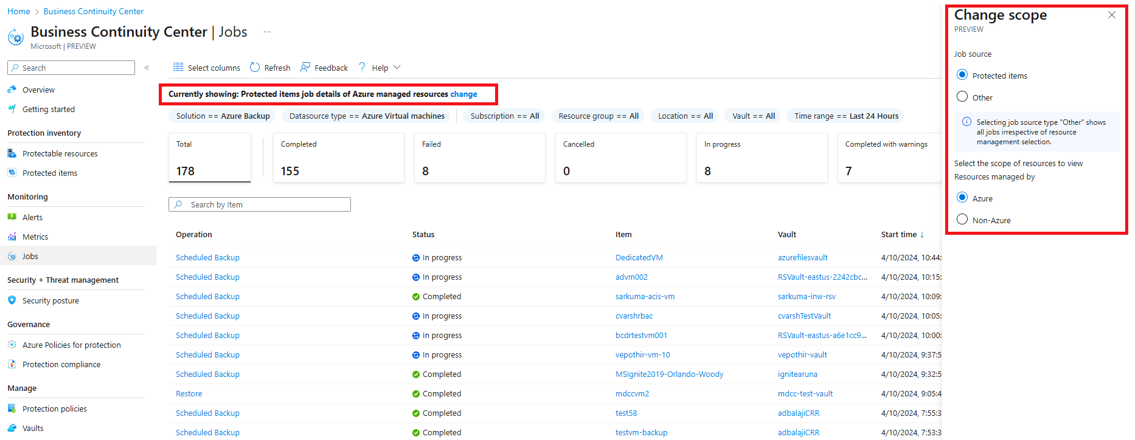Image resolution: width=1135 pixels, height=440 pixels.
Task: Select Jobs in the Monitoring section
Action: pos(30,256)
